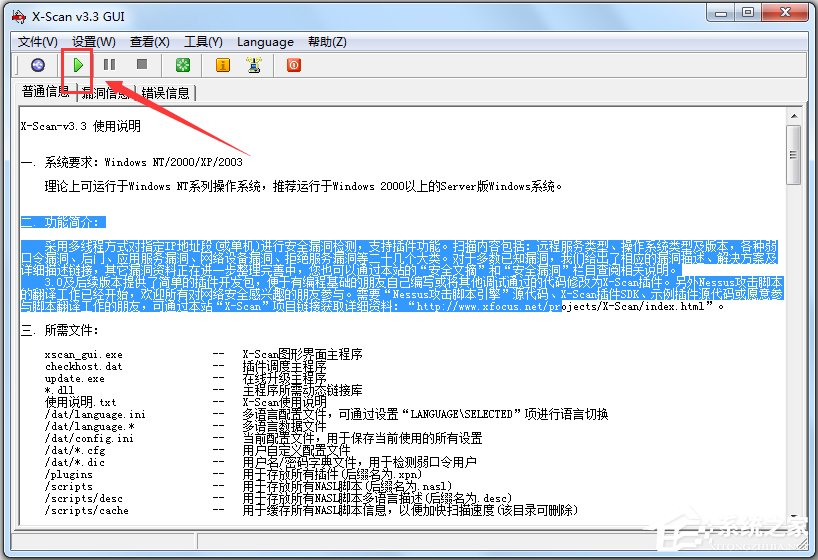This screenshot has height=560, width=818.
Task: Click the 'LANGUAGE\SELECTED' description line
Action: 426,414
